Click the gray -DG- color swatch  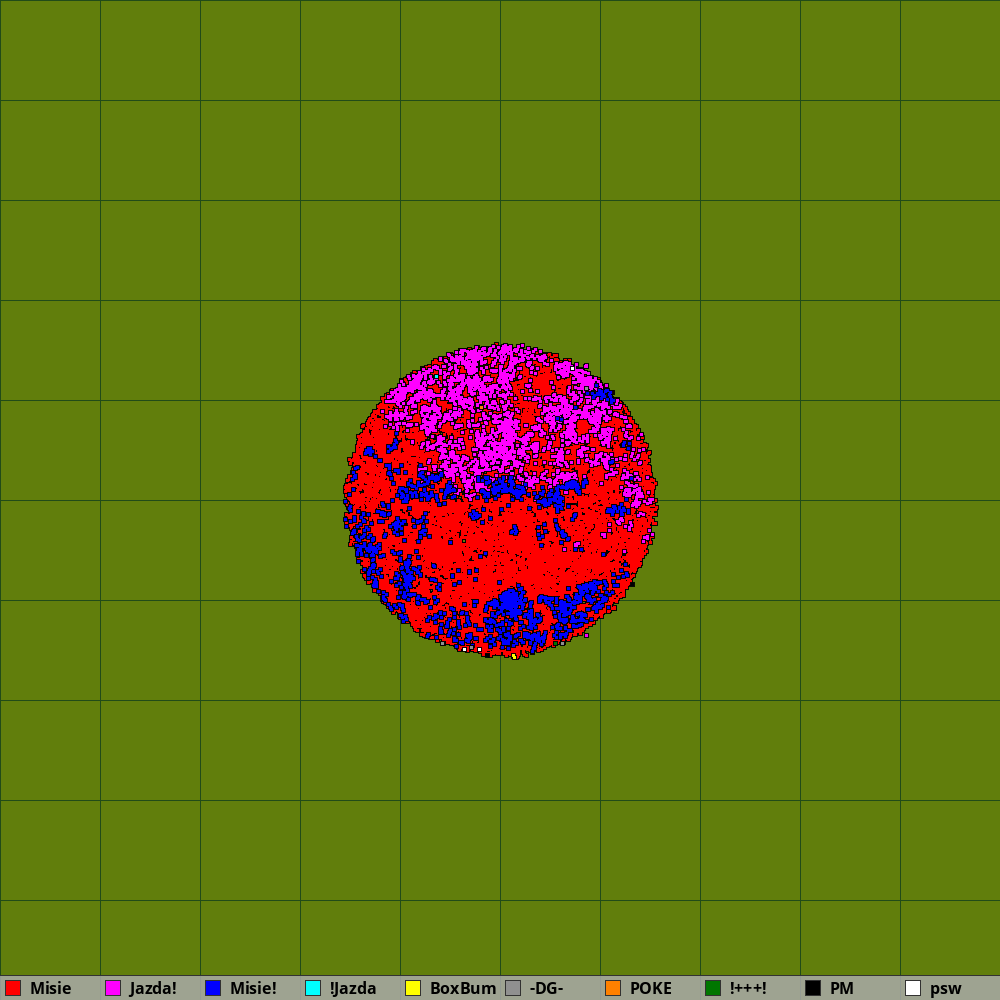point(513,988)
